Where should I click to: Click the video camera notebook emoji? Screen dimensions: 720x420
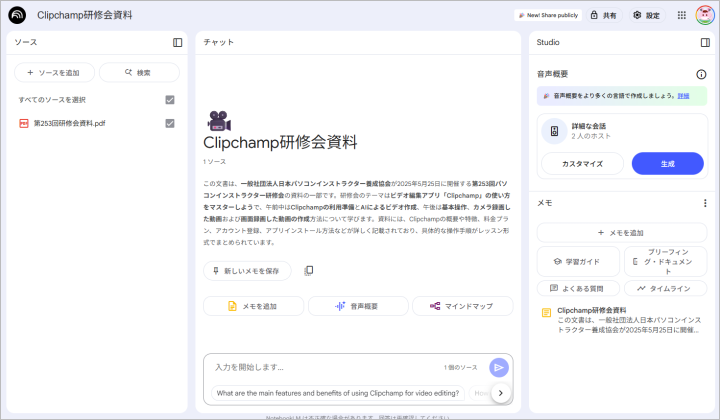pyautogui.click(x=219, y=121)
